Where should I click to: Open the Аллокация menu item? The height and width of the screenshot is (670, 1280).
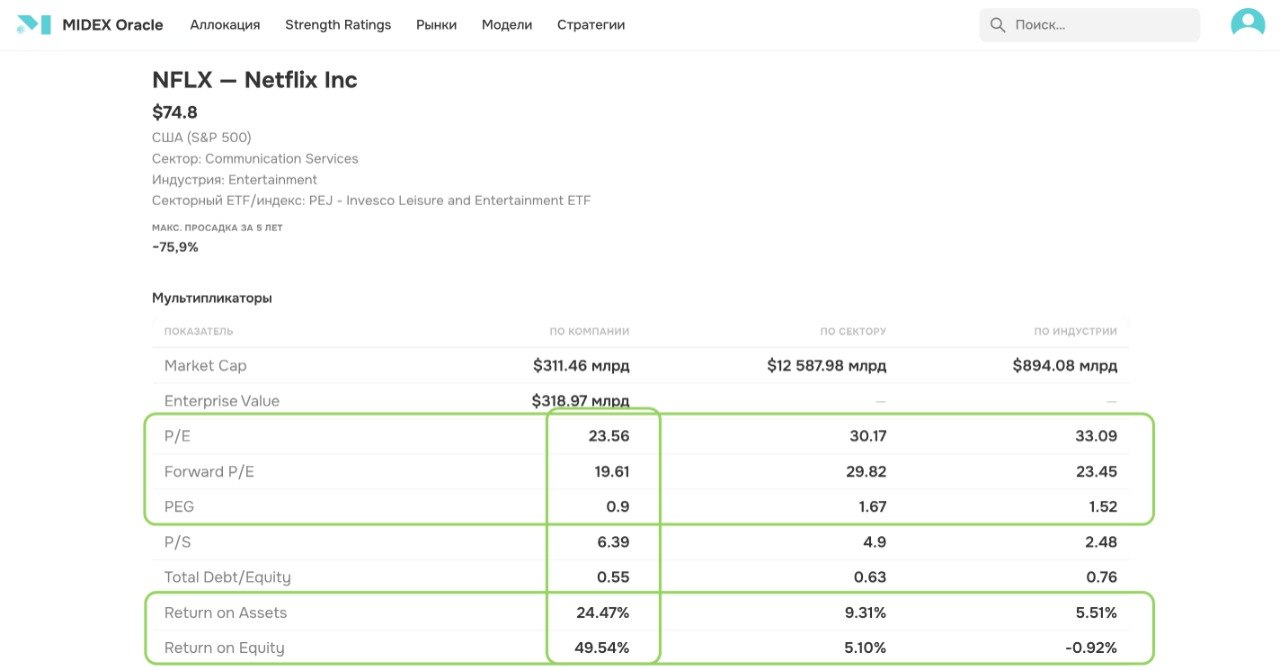pyautogui.click(x=225, y=25)
